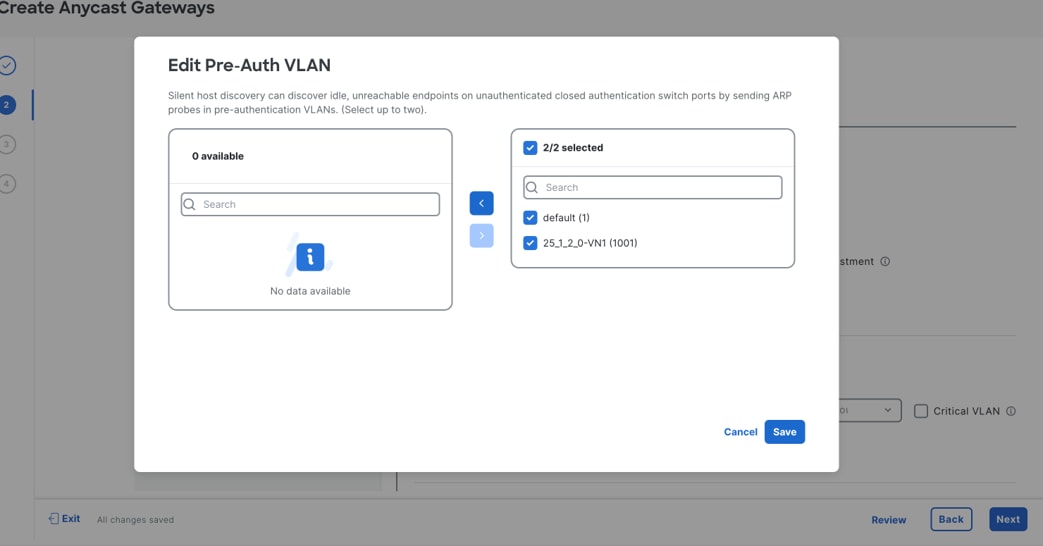Click the selected VLANs search field

coord(653,188)
